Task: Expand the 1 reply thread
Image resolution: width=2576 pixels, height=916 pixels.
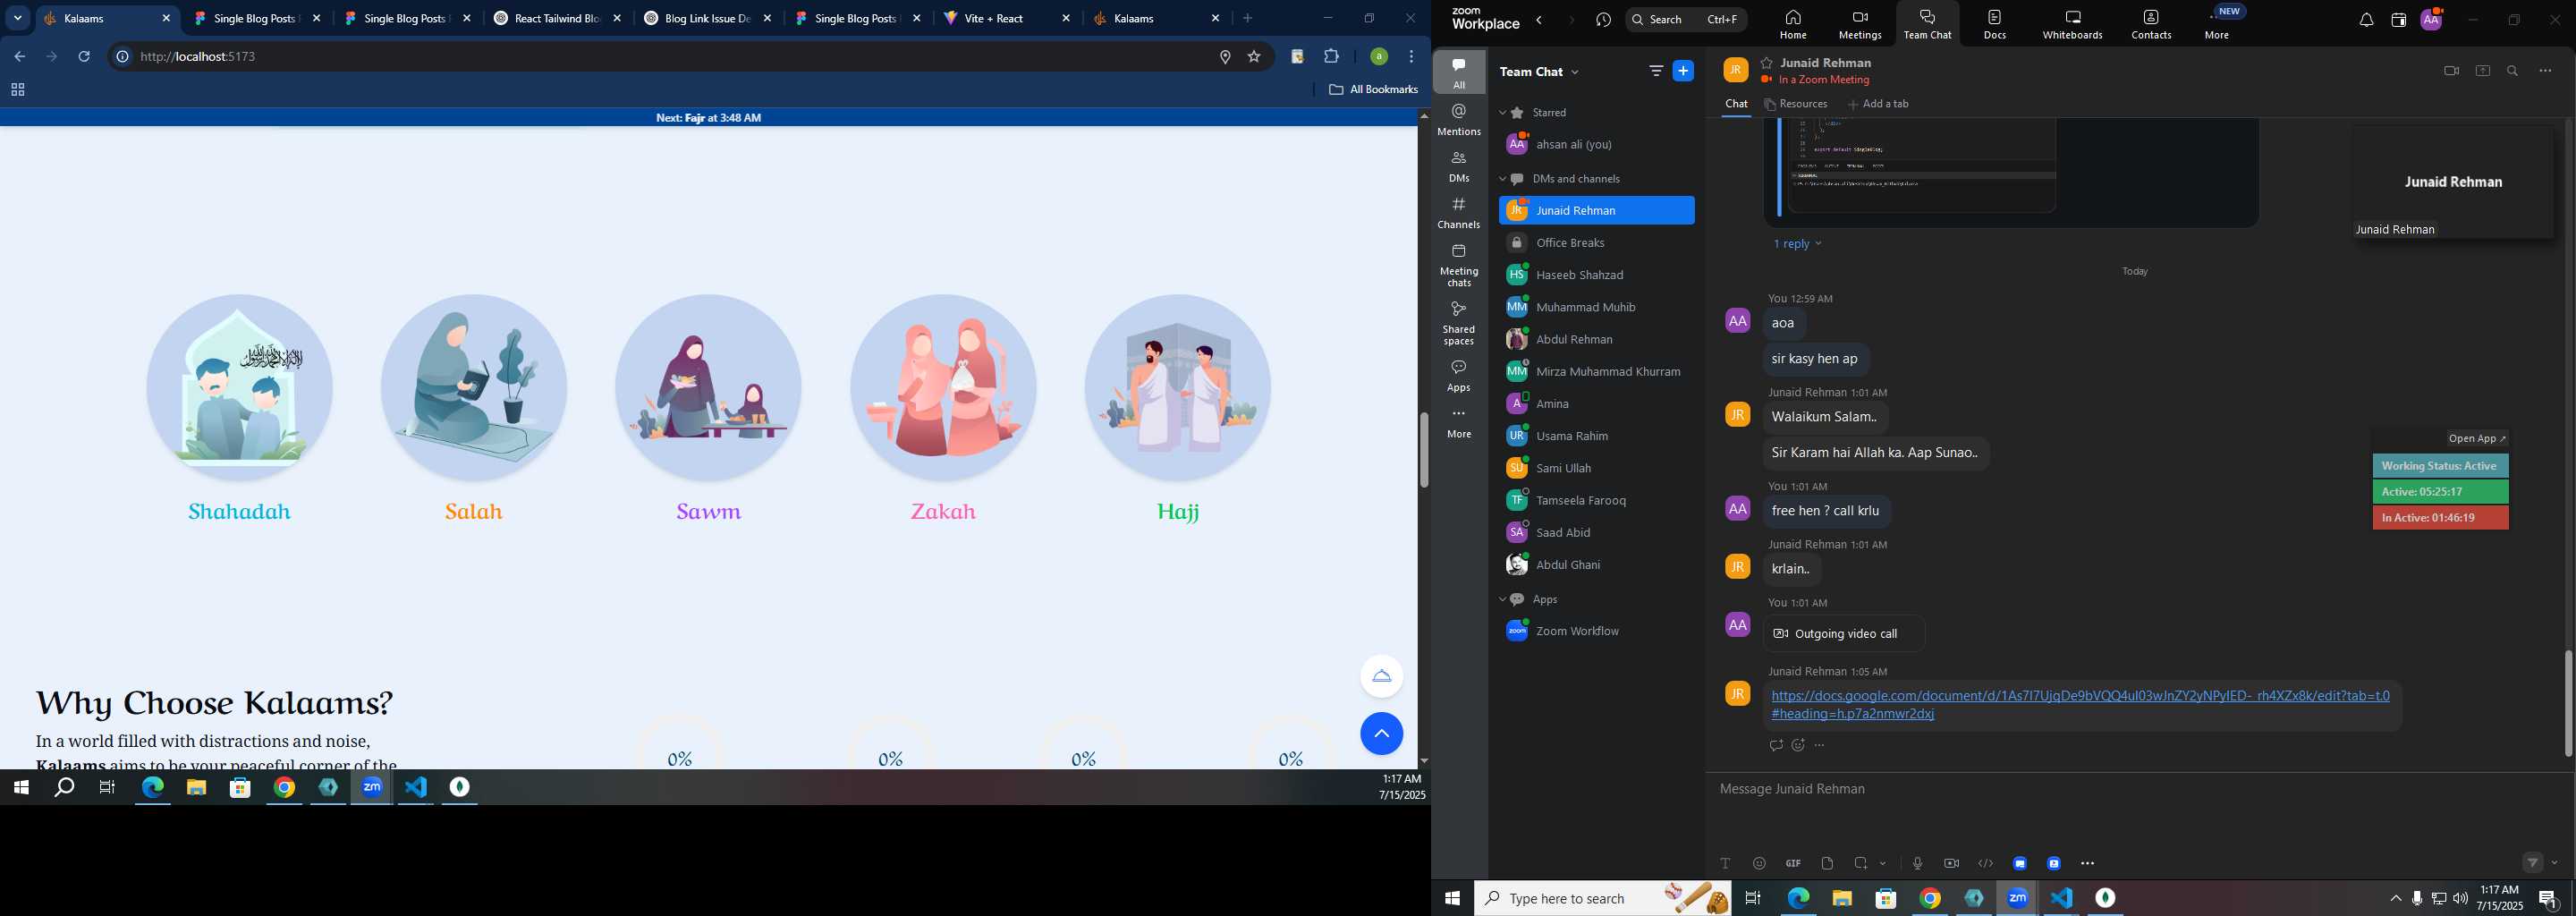Action: pos(1797,244)
